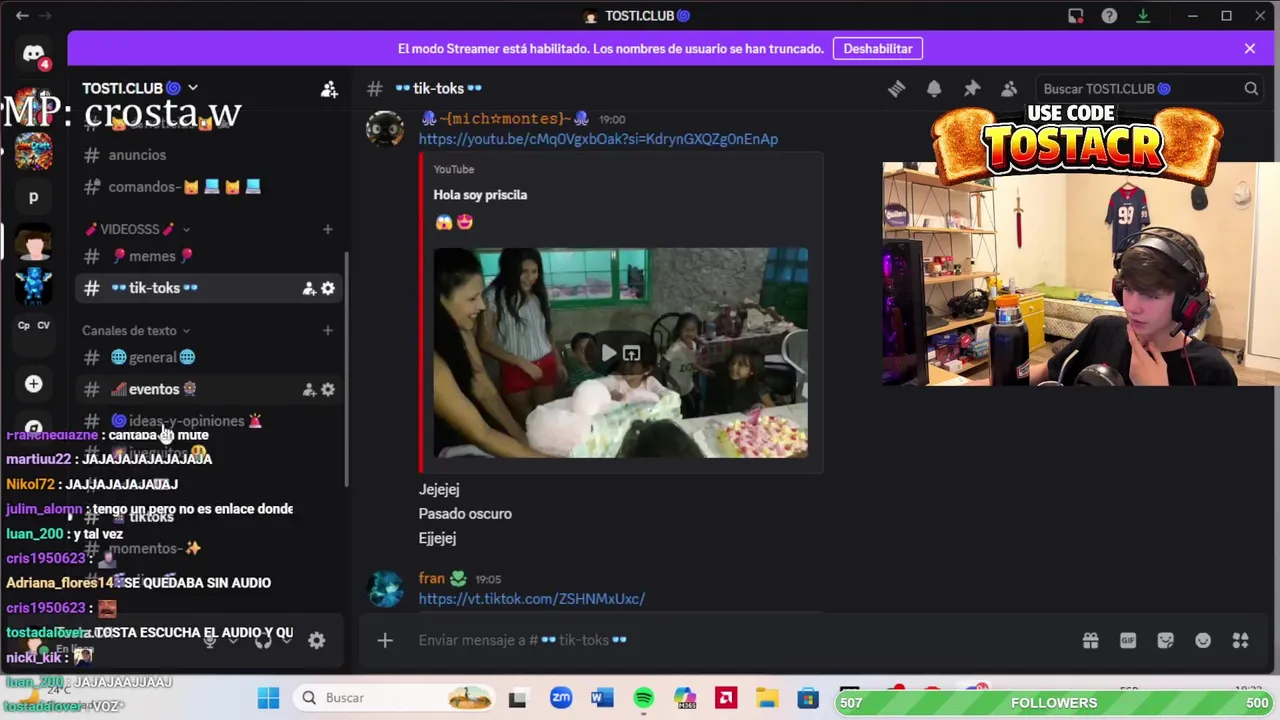Play the embedded YouTube video

608,353
